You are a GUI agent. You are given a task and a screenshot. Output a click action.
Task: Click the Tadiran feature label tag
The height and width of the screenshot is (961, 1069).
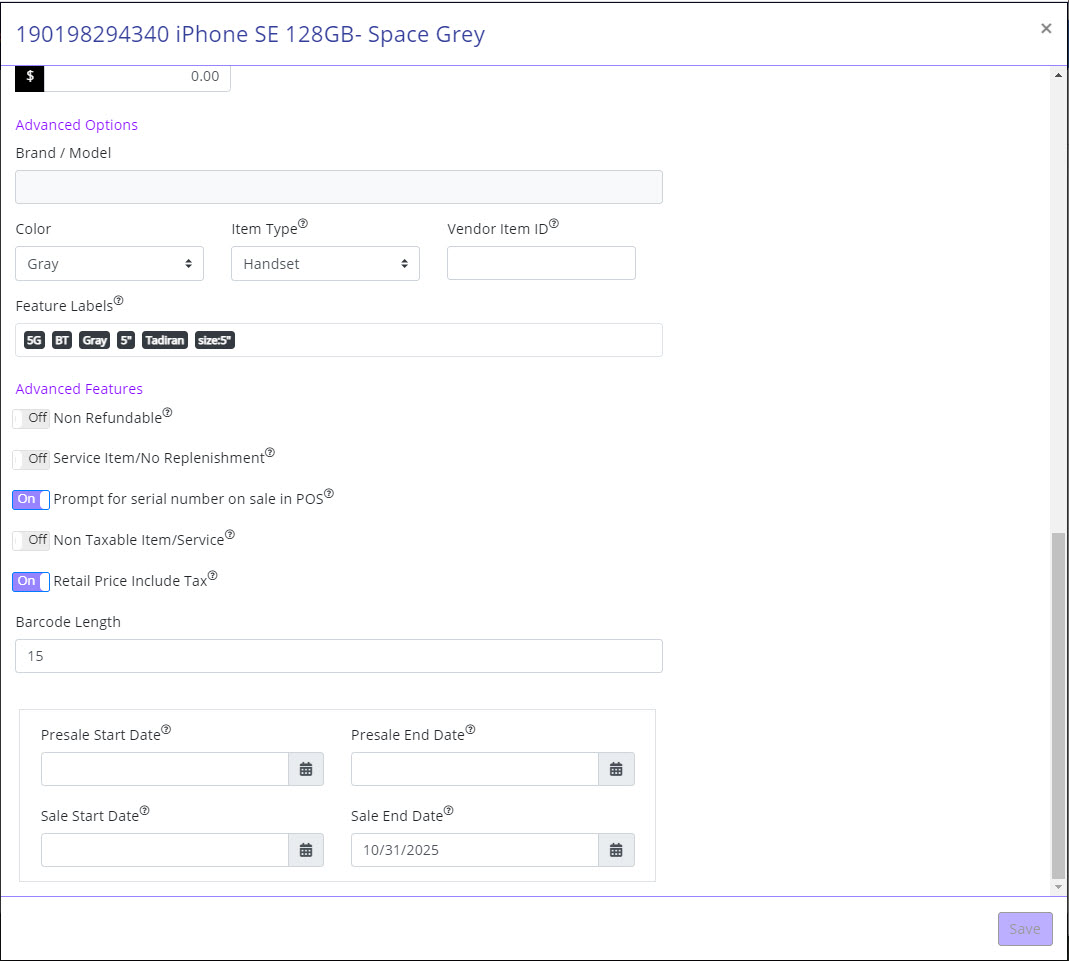pos(164,340)
